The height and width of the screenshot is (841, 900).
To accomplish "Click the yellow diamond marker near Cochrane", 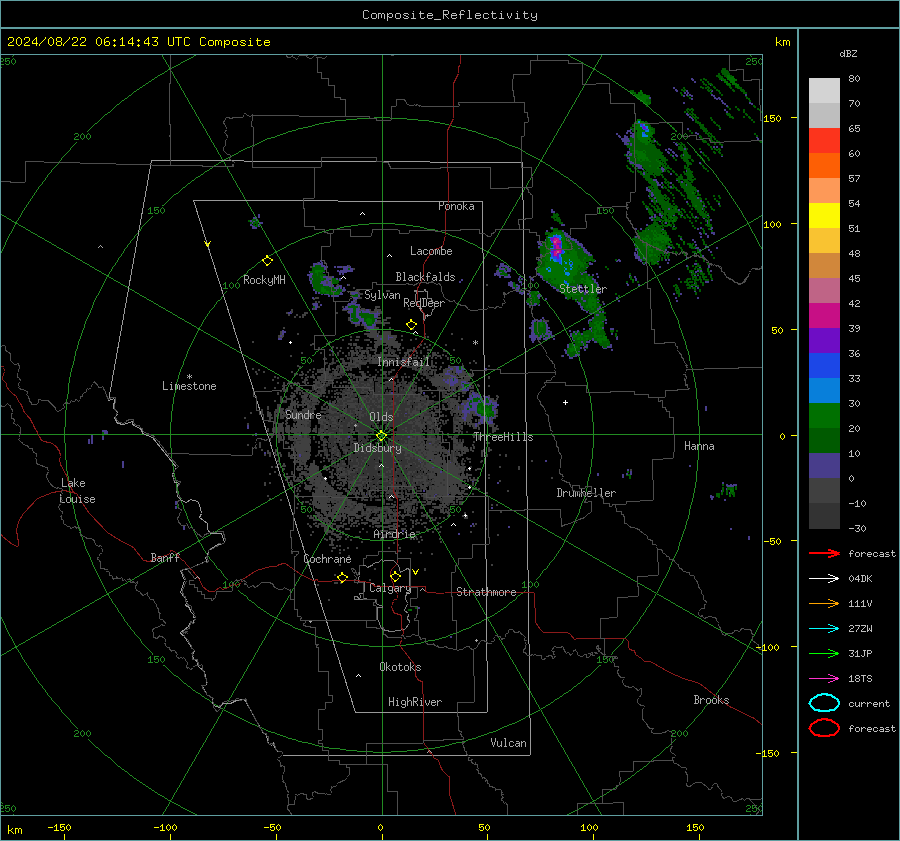I will (342, 578).
